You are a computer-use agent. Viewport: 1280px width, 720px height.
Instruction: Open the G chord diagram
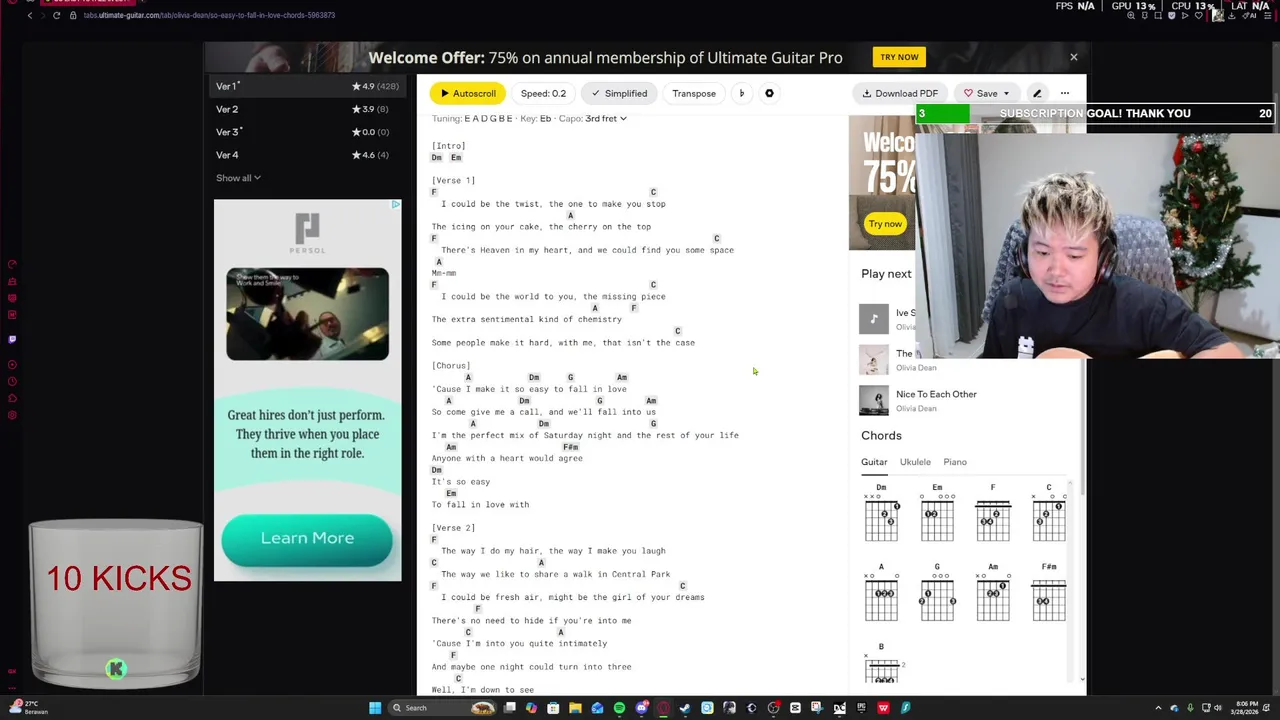[937, 593]
